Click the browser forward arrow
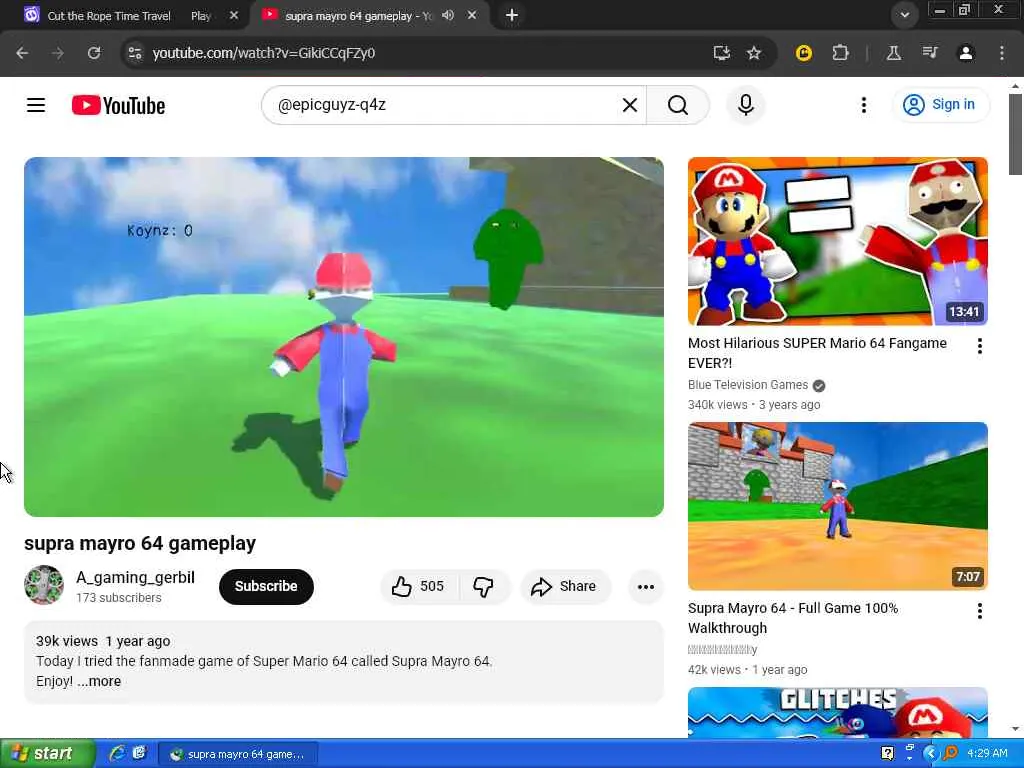The image size is (1024, 768). [x=58, y=53]
